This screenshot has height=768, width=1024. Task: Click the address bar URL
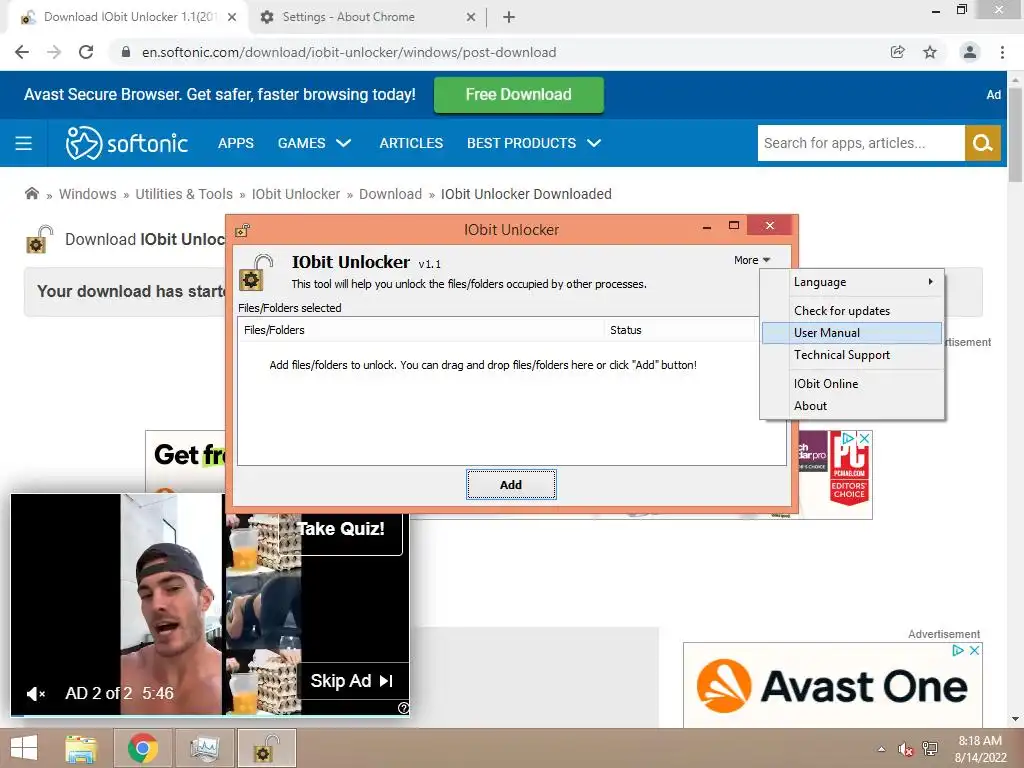(x=349, y=52)
